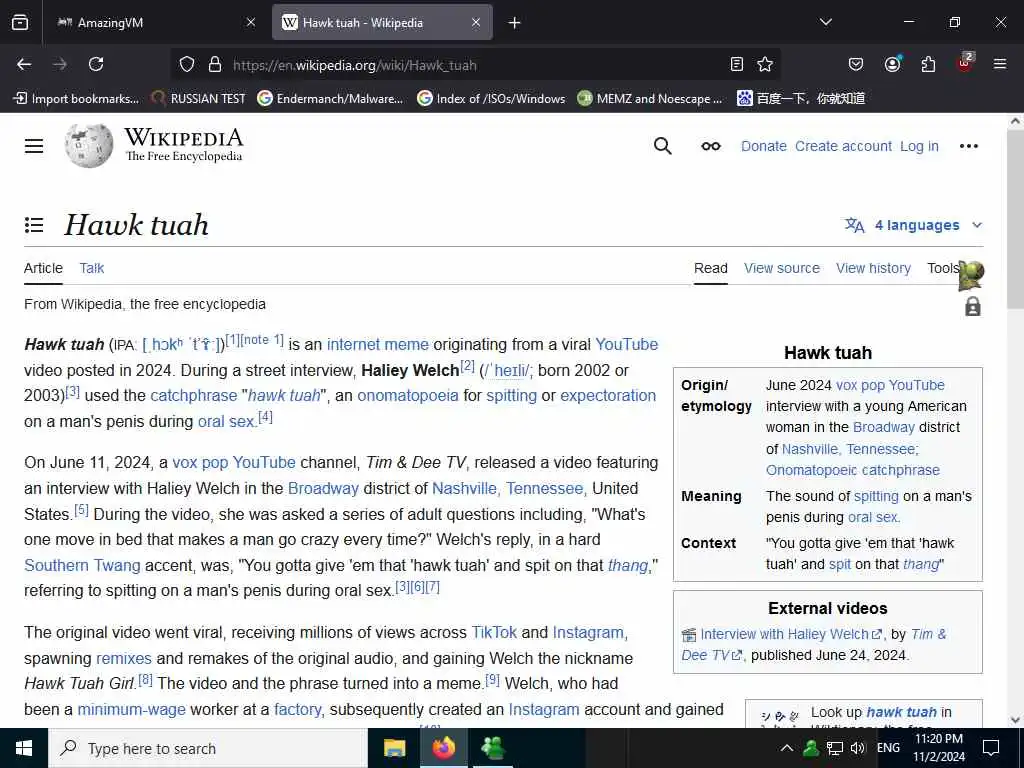Open Wikipedia search
Viewport: 1024px width, 768px height.
point(662,146)
